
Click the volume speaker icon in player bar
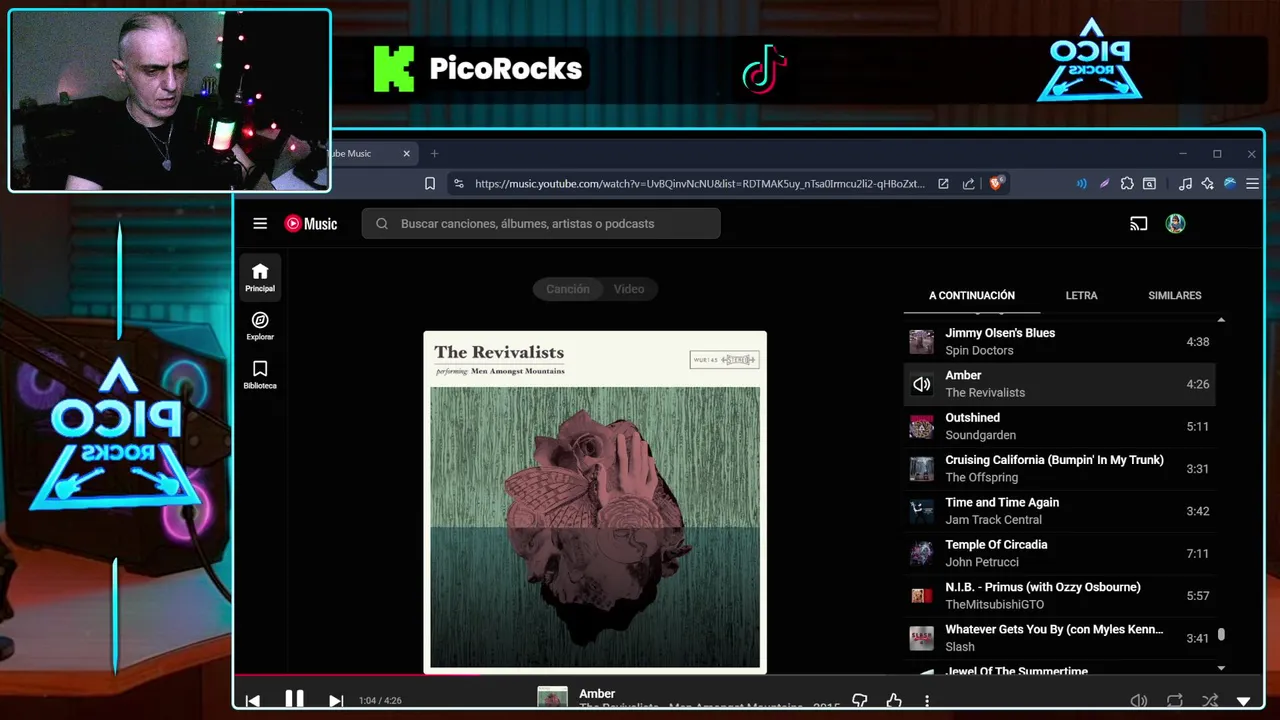click(x=1138, y=701)
